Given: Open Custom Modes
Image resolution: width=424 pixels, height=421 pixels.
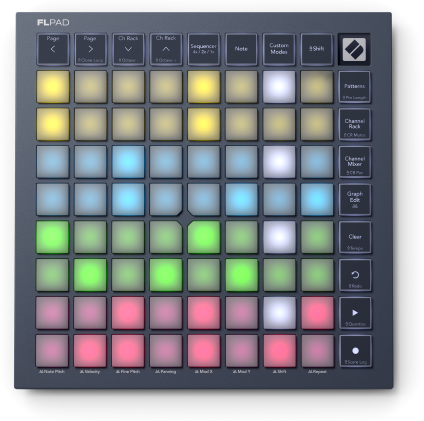Looking at the screenshot, I should (x=279, y=49).
